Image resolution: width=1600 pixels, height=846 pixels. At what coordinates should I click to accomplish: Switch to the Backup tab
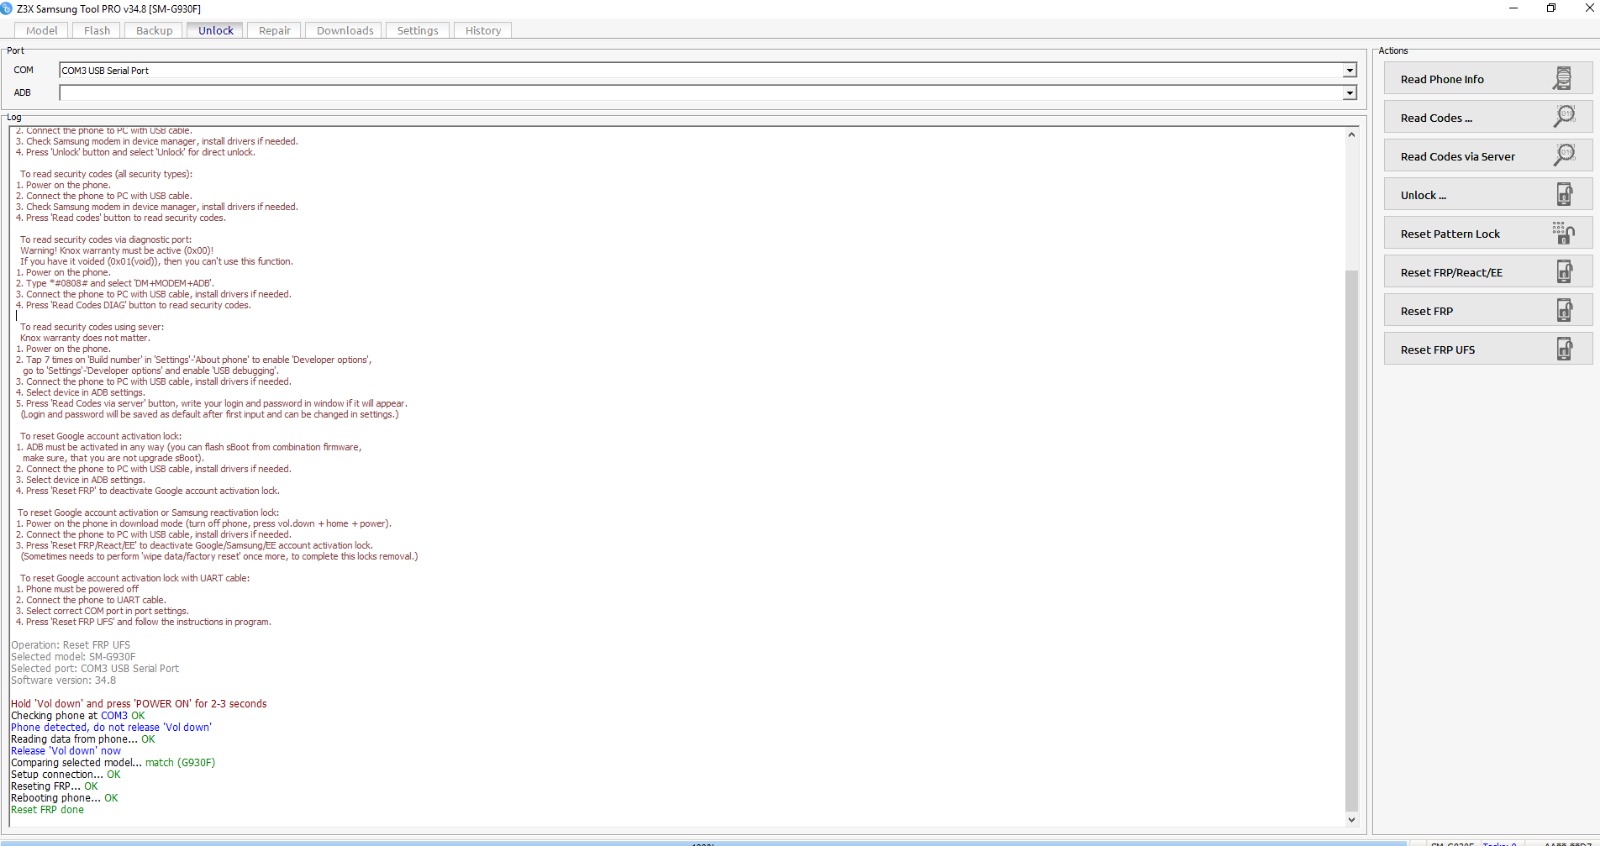tap(154, 31)
